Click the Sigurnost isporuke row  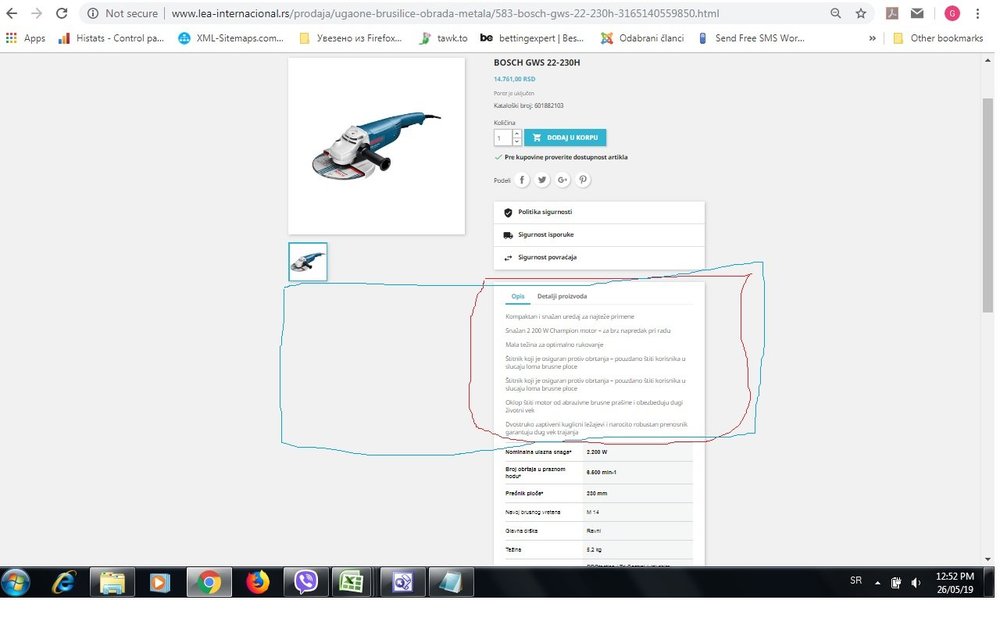[599, 235]
